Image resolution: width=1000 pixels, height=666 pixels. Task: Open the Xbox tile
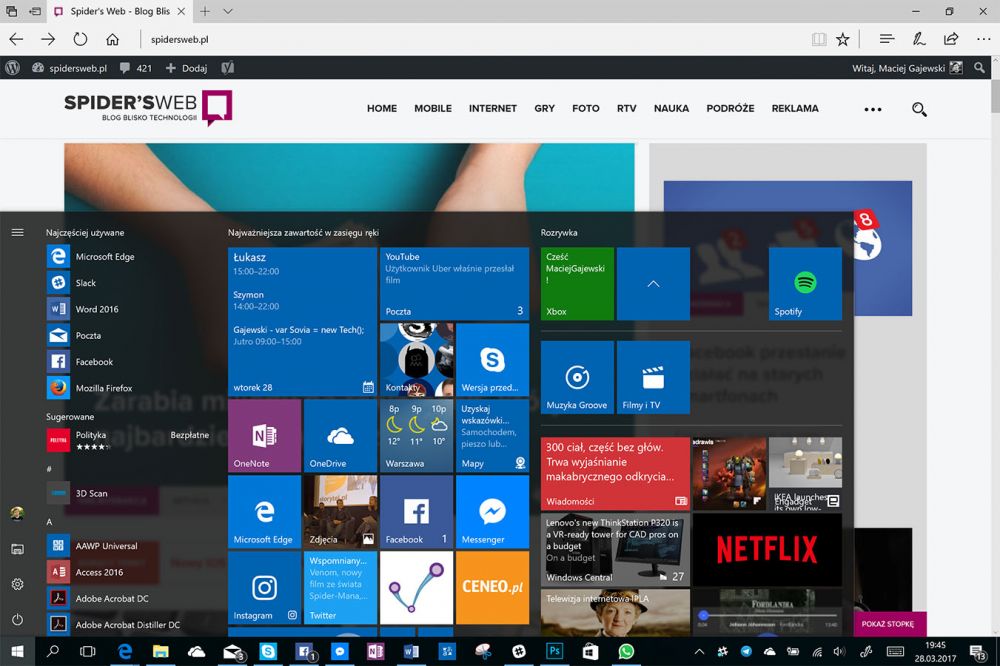(577, 284)
